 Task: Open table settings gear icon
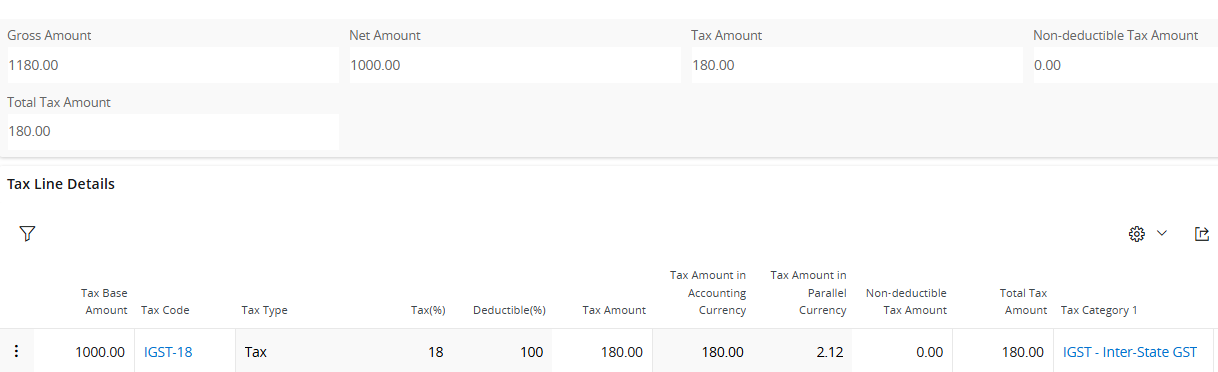pyautogui.click(x=1136, y=233)
